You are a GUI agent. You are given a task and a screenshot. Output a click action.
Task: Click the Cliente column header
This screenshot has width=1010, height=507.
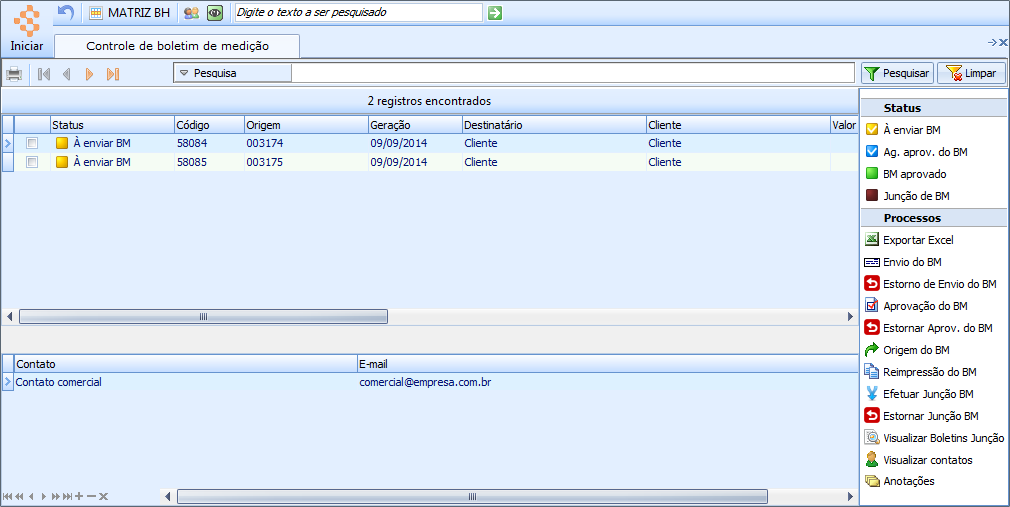739,125
